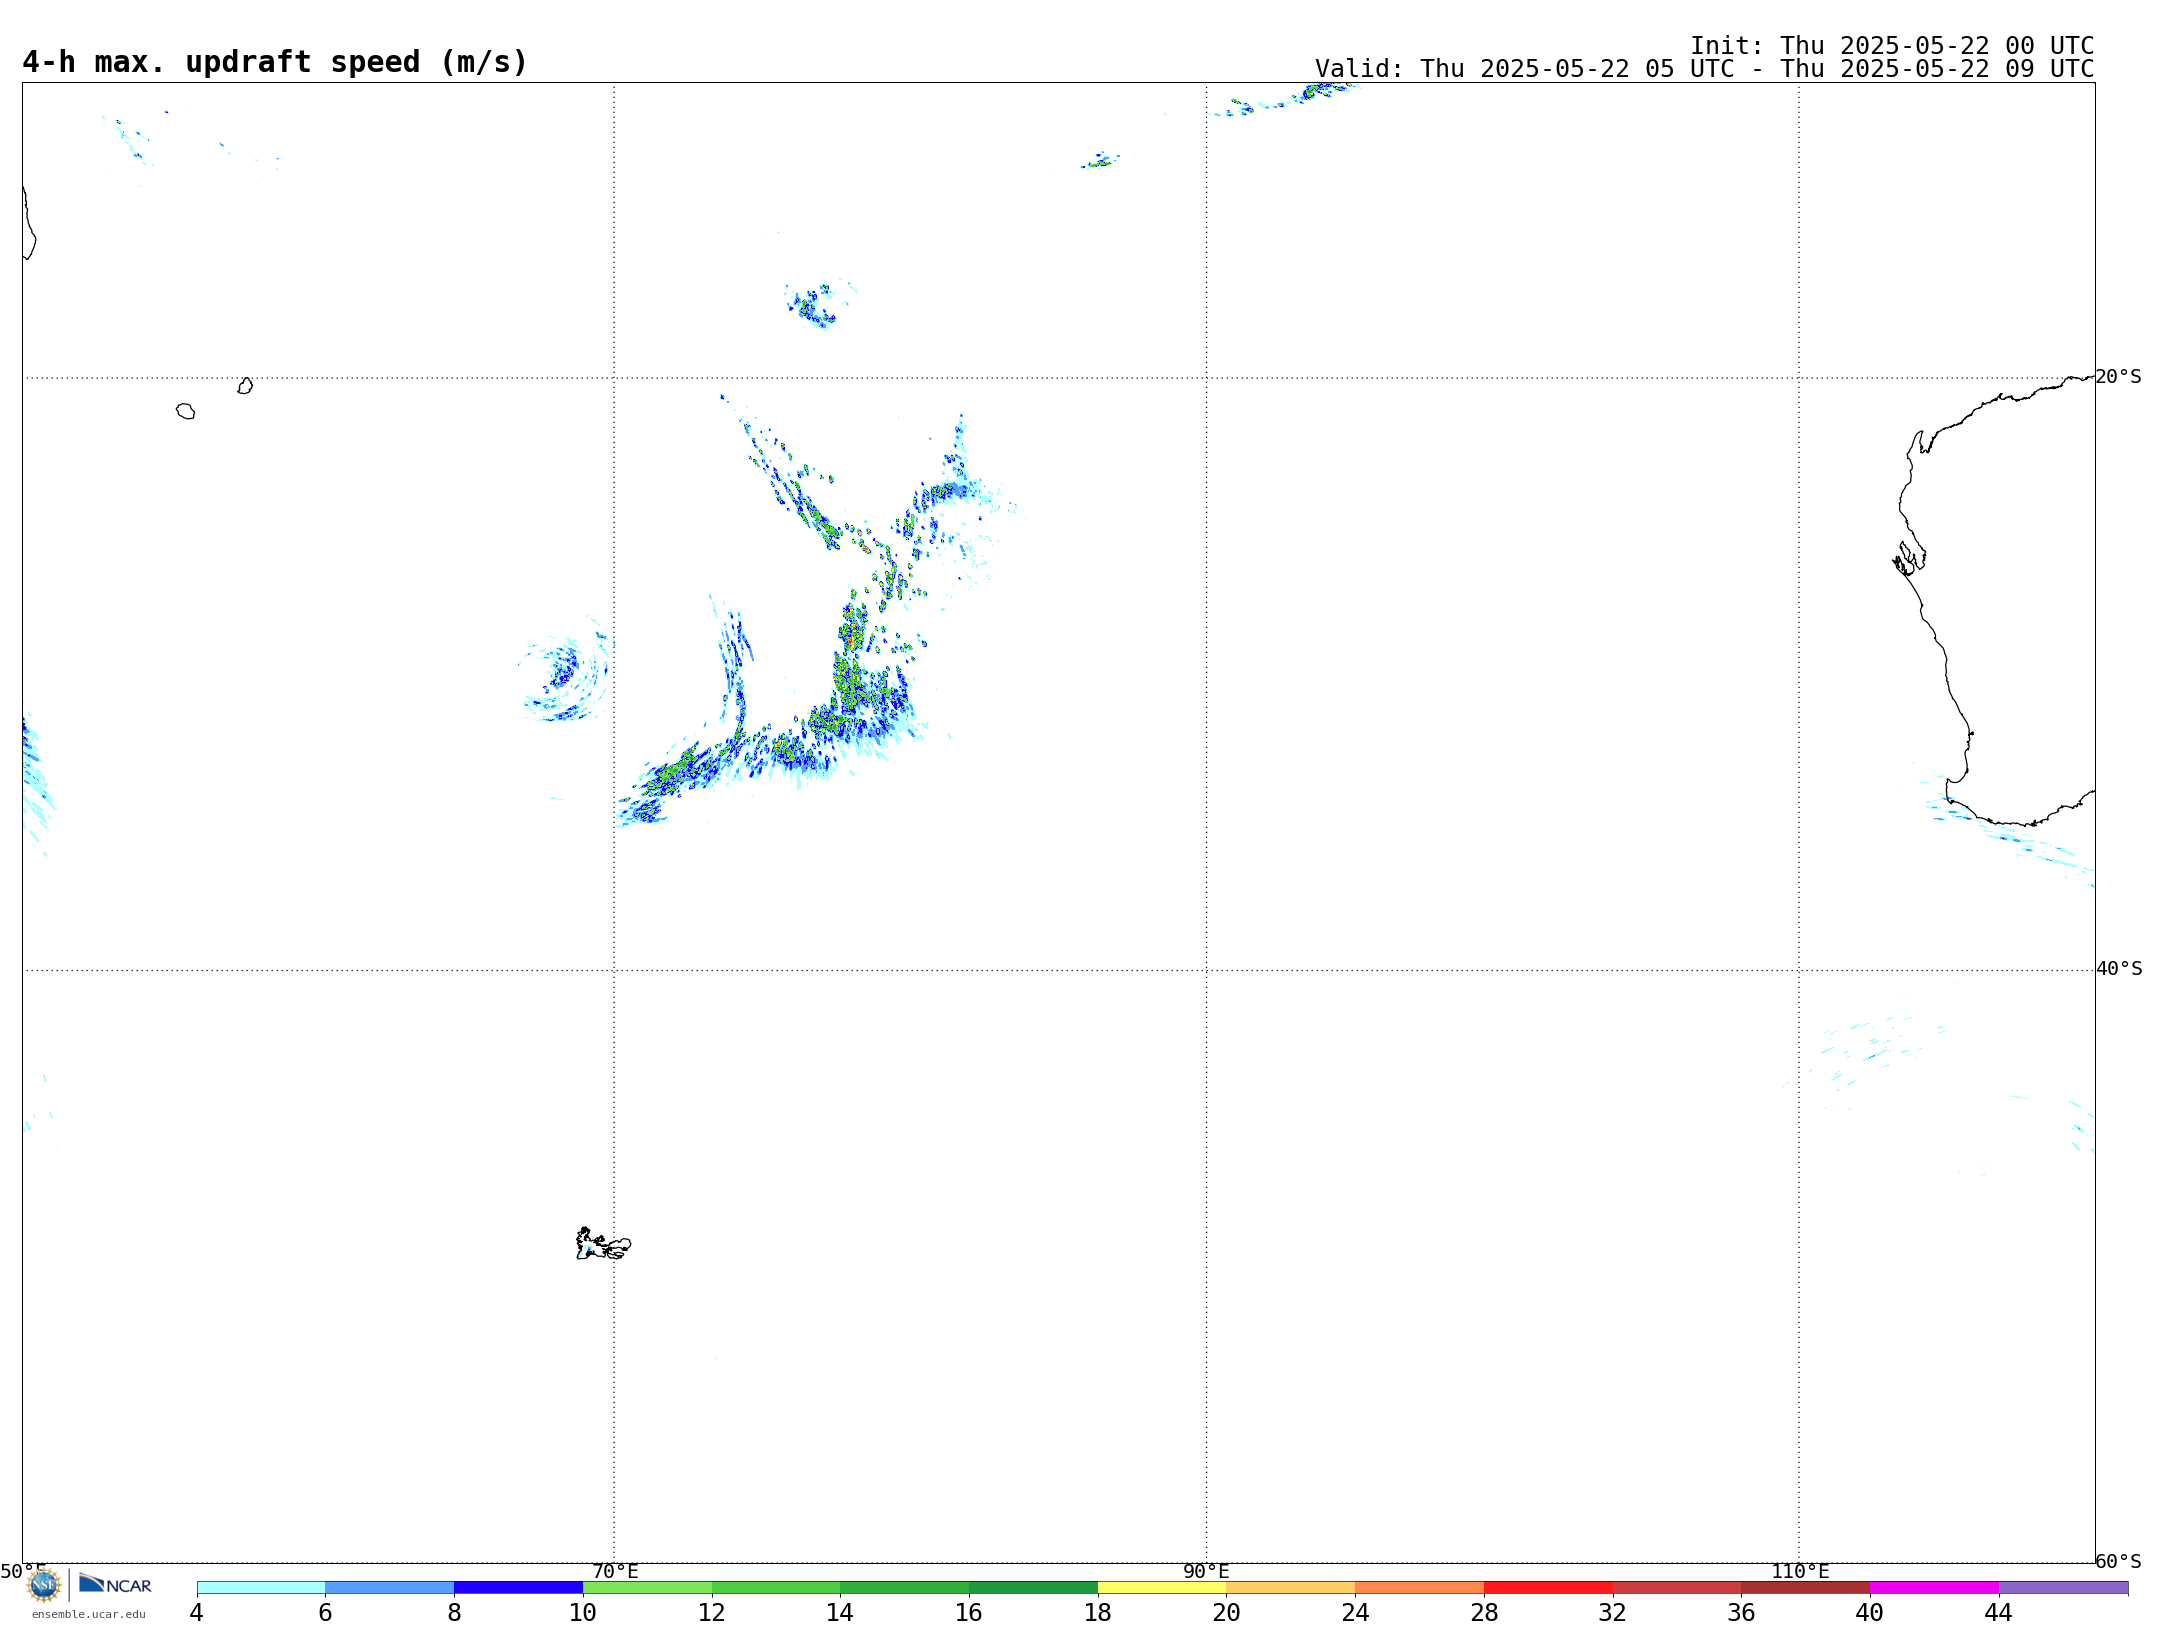This screenshot has width=2160, height=1626.
Task: Select the light orange 20–24 m/s swatch
Action: pos(1291,1587)
